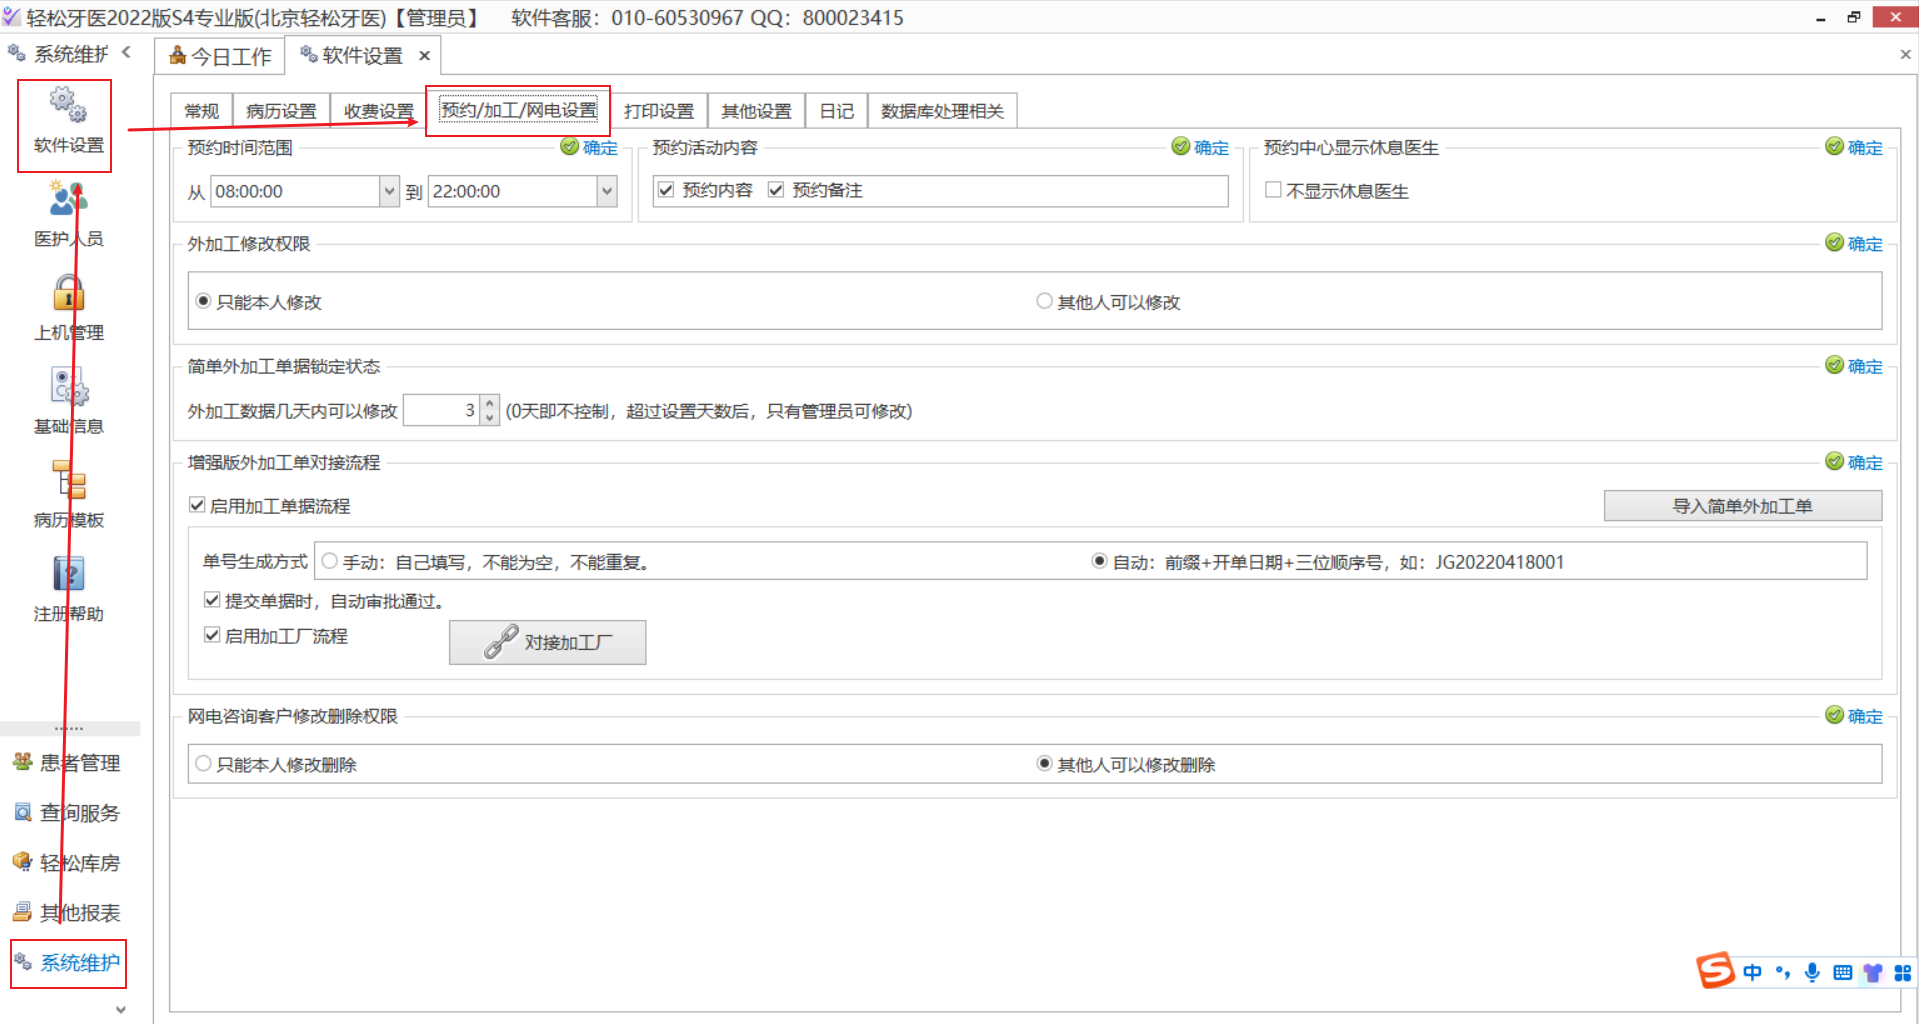The width and height of the screenshot is (1919, 1024).
Task: Open 软件设置 icon in sidebar
Action: pyautogui.click(x=68, y=120)
